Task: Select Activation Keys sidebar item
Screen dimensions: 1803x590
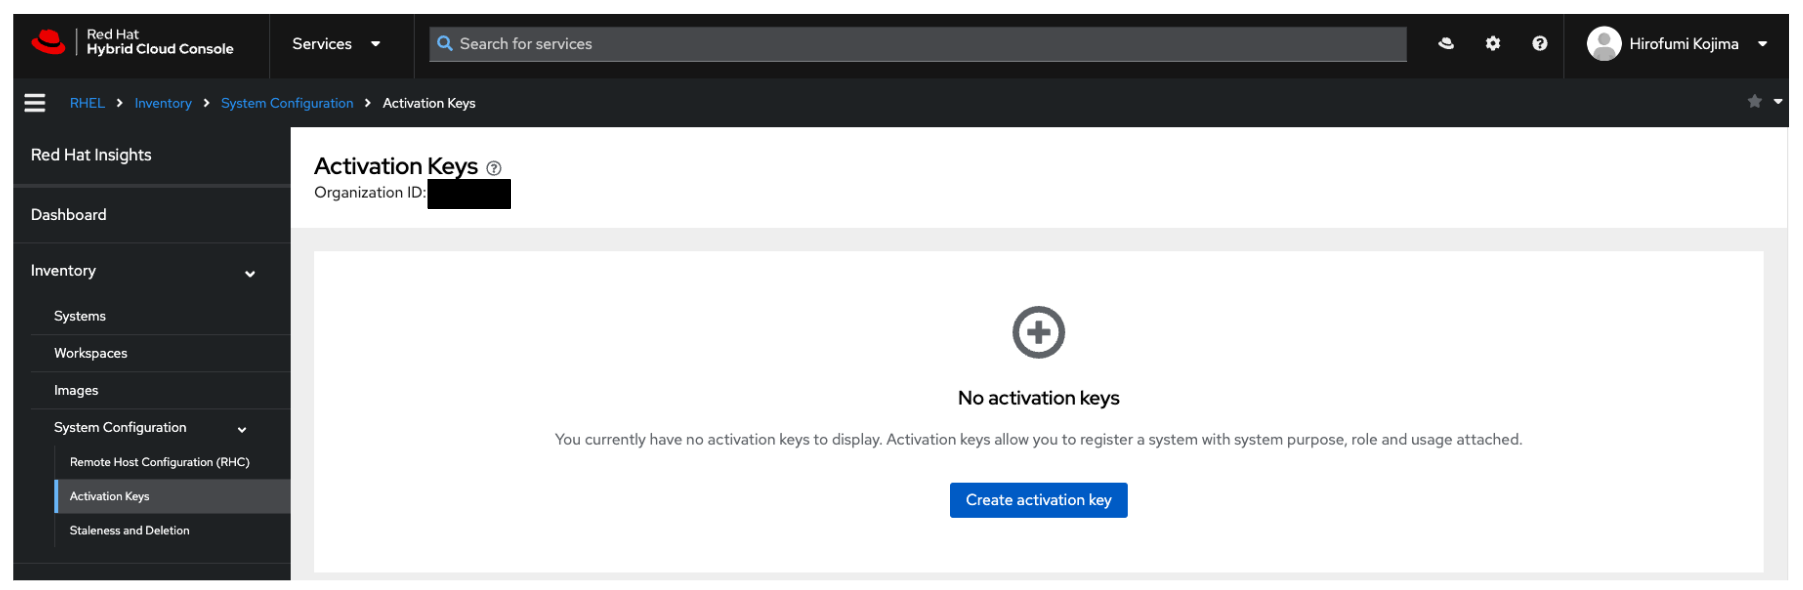Action: pyautogui.click(x=172, y=496)
